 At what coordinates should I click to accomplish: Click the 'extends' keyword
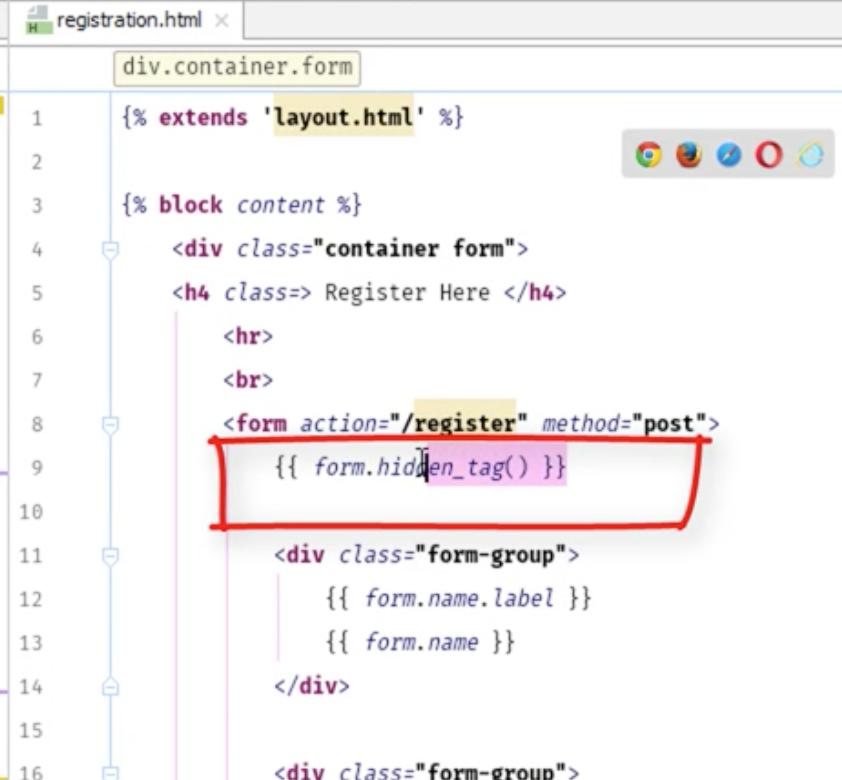pos(203,118)
